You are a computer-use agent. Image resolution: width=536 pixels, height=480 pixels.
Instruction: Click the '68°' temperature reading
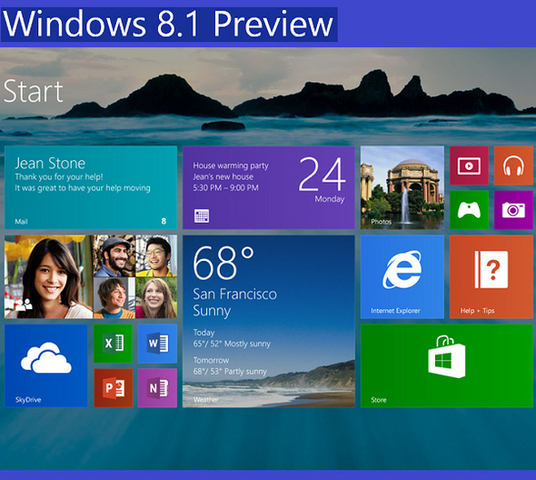pos(224,263)
